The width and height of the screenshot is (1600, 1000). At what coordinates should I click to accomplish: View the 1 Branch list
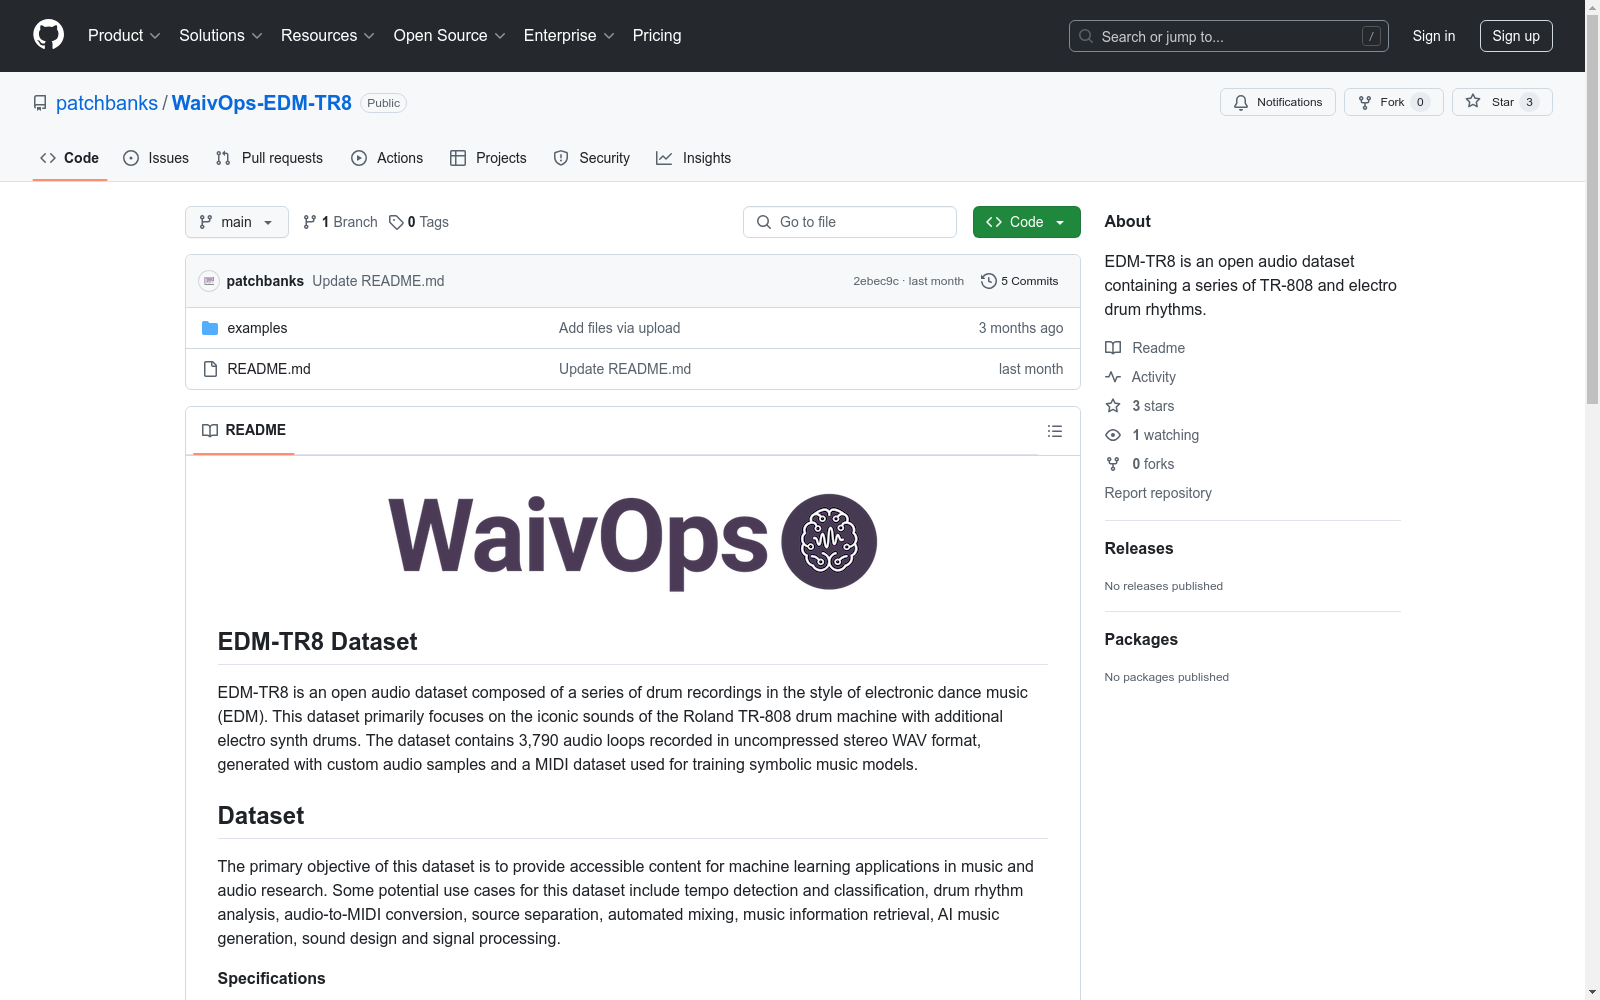(340, 222)
